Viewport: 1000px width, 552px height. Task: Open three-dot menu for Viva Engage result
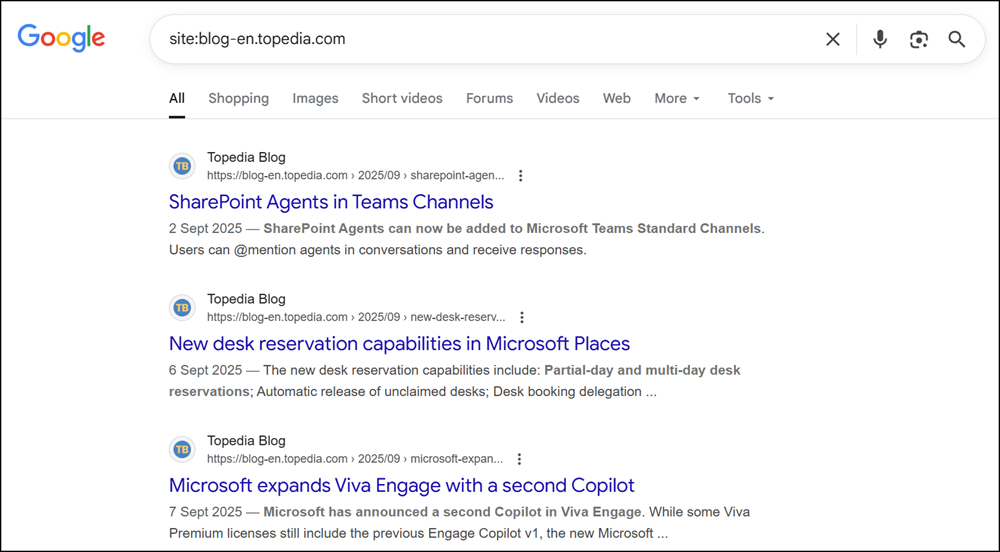point(519,460)
